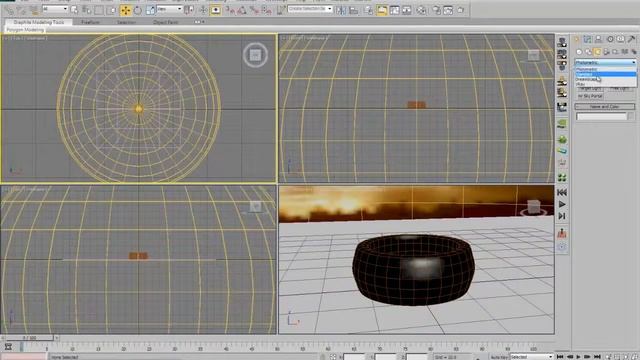Select the Systems category icon
This screenshot has height=360, width=640.
click(633, 52)
